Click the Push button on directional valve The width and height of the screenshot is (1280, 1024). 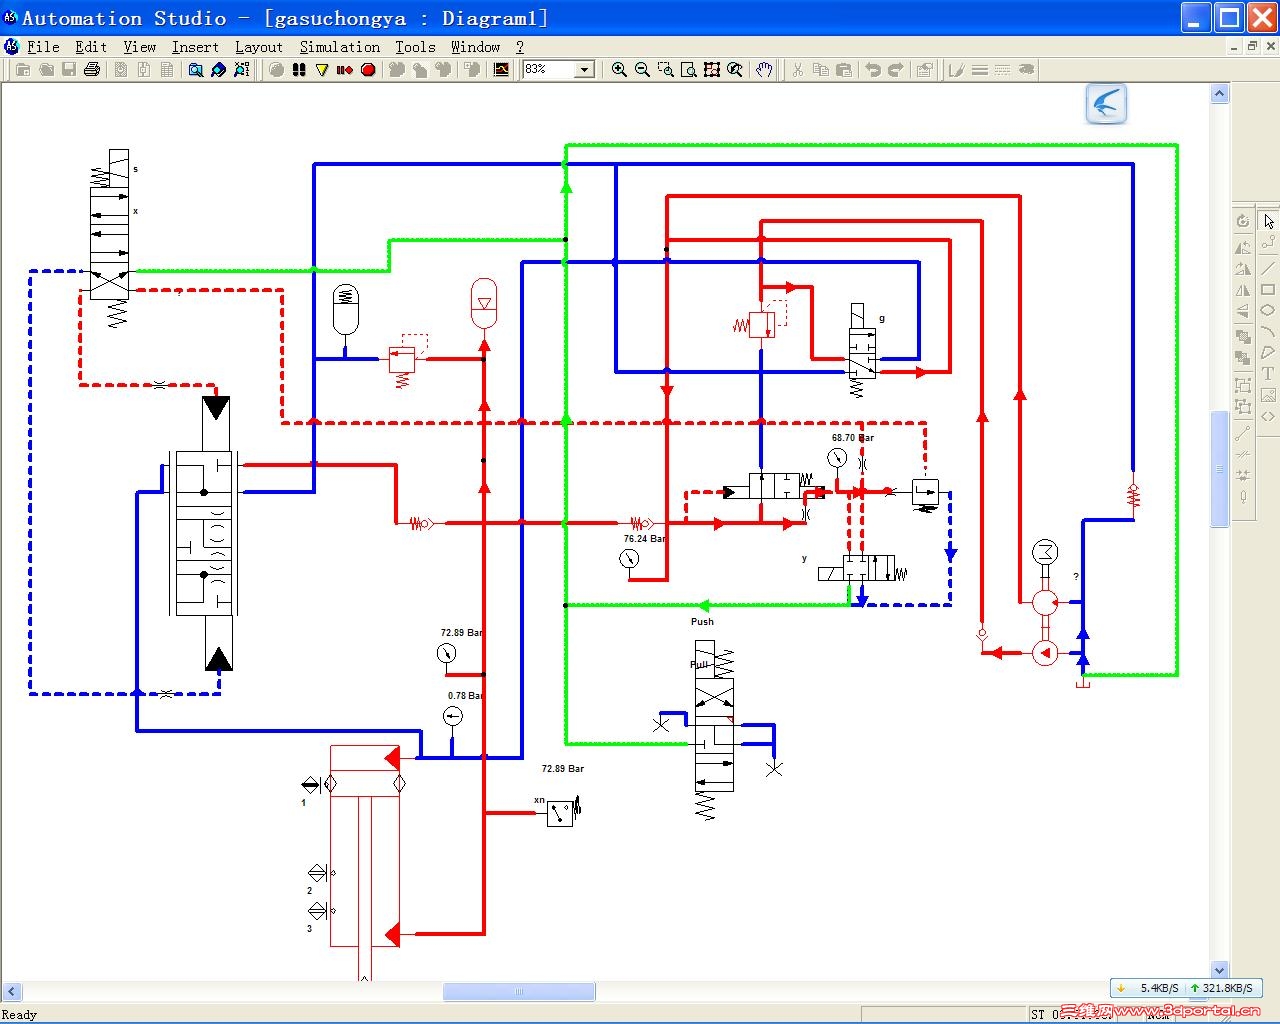click(x=702, y=621)
